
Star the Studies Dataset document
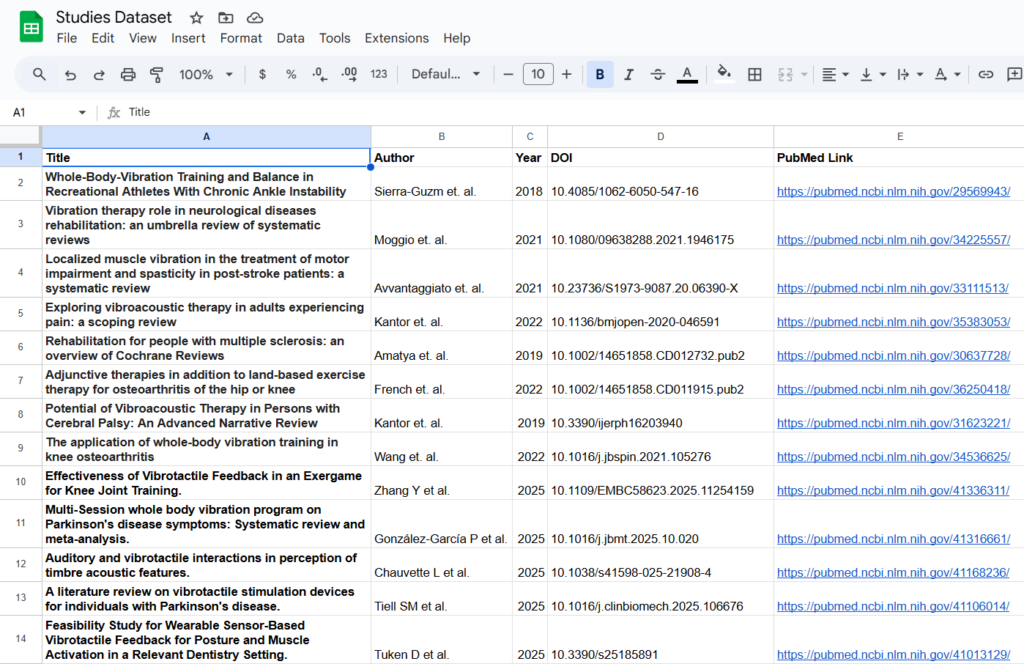pos(196,18)
